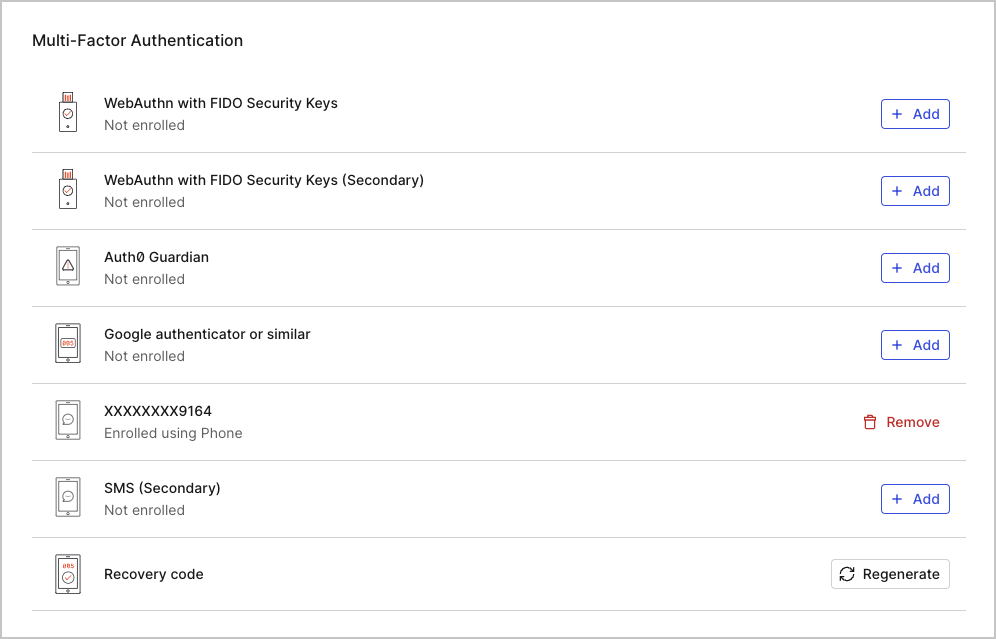Click the Recovery code device icon
The height and width of the screenshot is (639, 996).
click(x=67, y=573)
